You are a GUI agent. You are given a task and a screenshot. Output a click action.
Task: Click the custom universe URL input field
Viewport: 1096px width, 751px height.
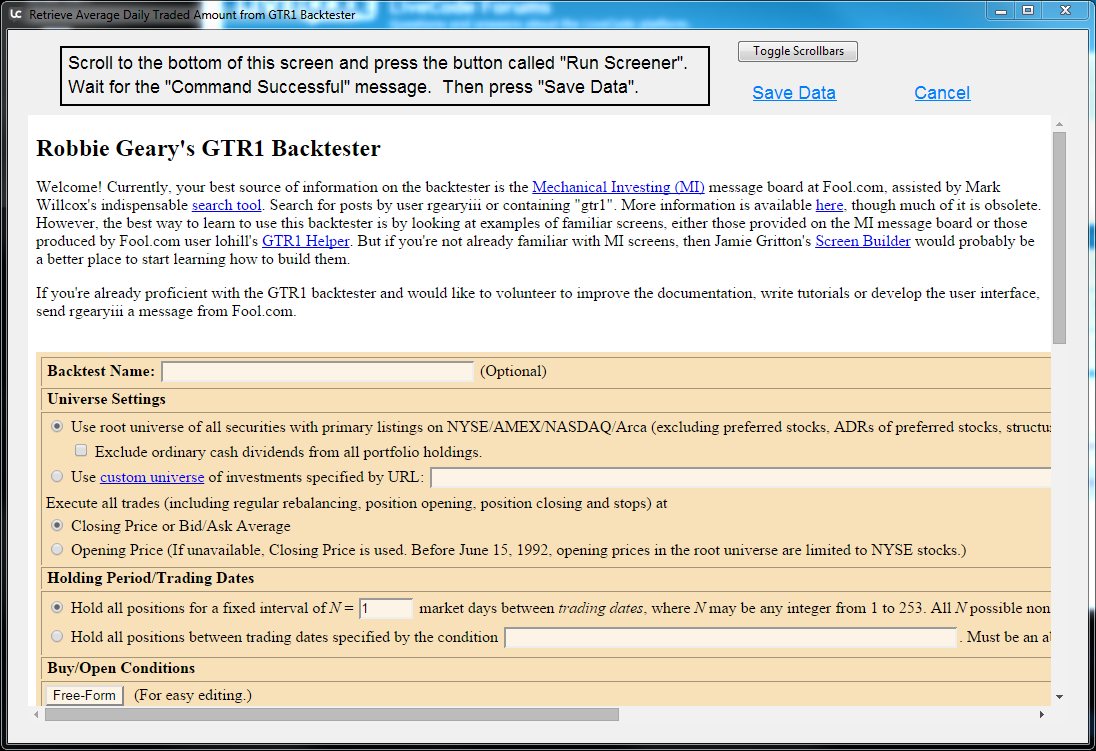click(741, 478)
